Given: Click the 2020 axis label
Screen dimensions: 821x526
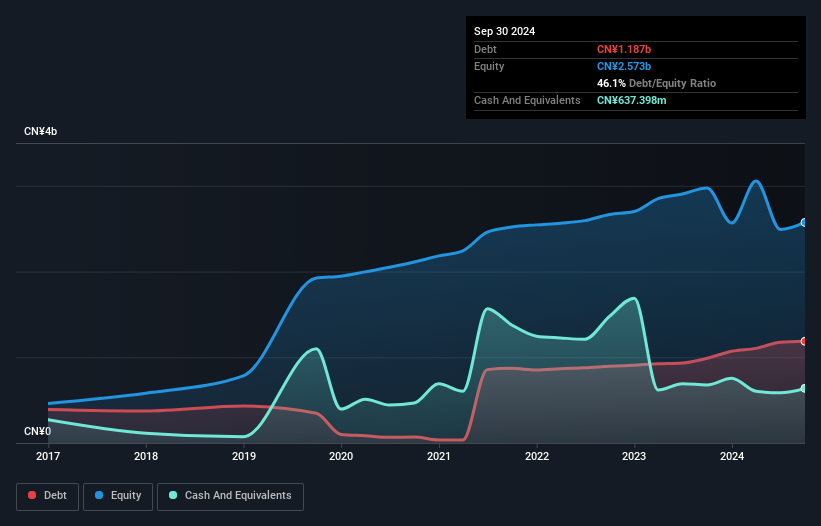Looking at the screenshot, I should coord(341,456).
